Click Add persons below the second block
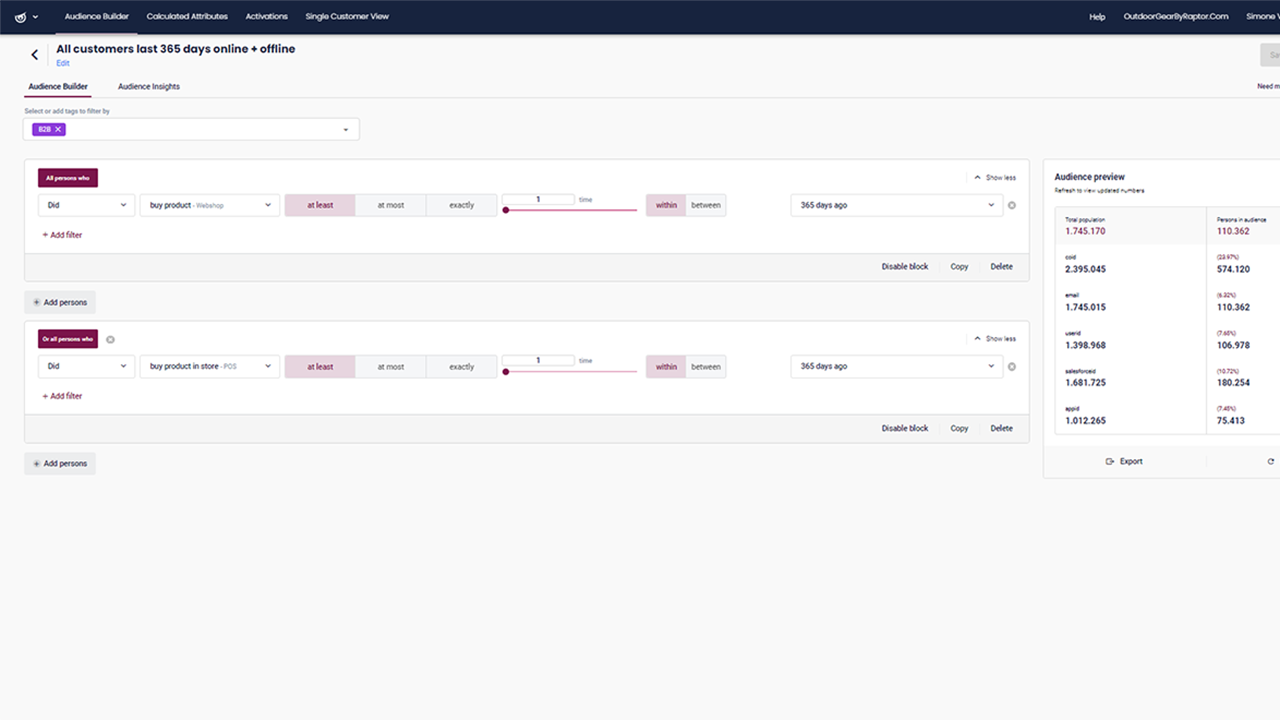This screenshot has width=1280, height=720. pyautogui.click(x=60, y=464)
